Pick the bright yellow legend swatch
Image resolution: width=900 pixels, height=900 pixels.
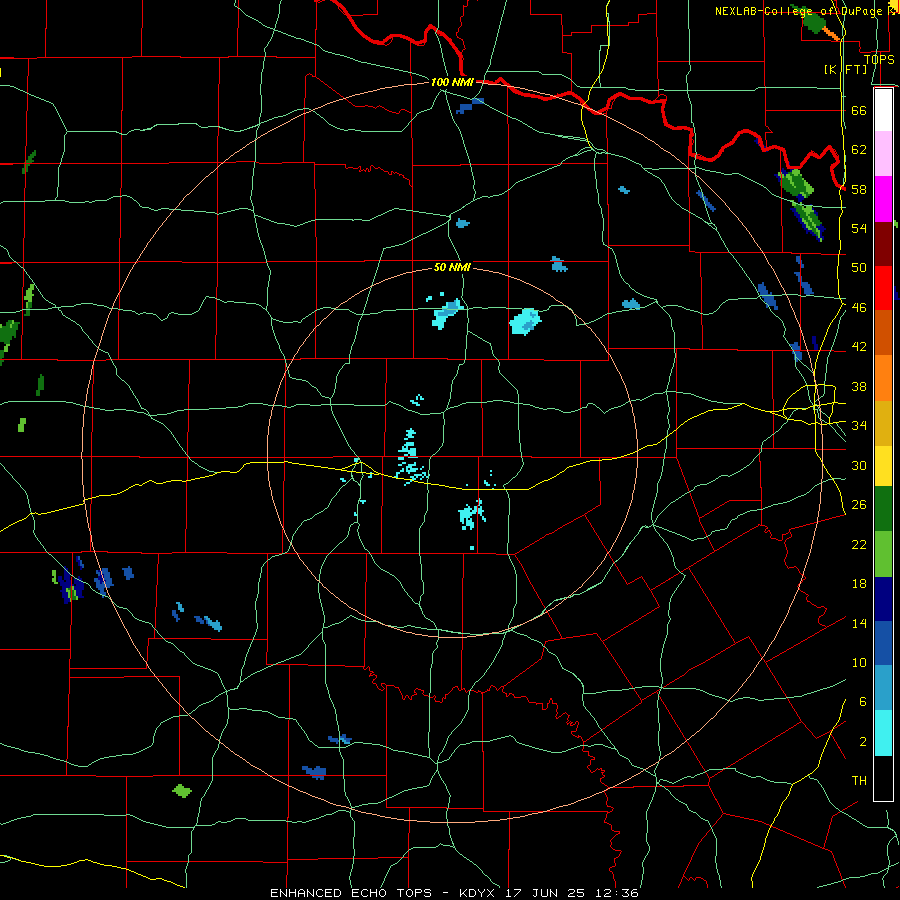pyautogui.click(x=883, y=466)
